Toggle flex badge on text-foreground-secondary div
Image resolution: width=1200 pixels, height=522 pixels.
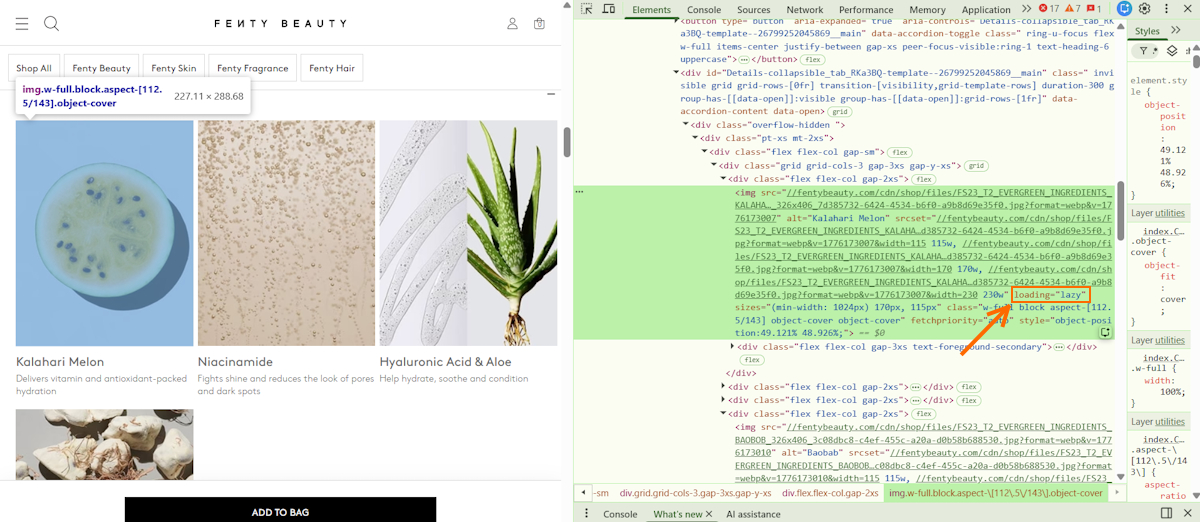751,359
